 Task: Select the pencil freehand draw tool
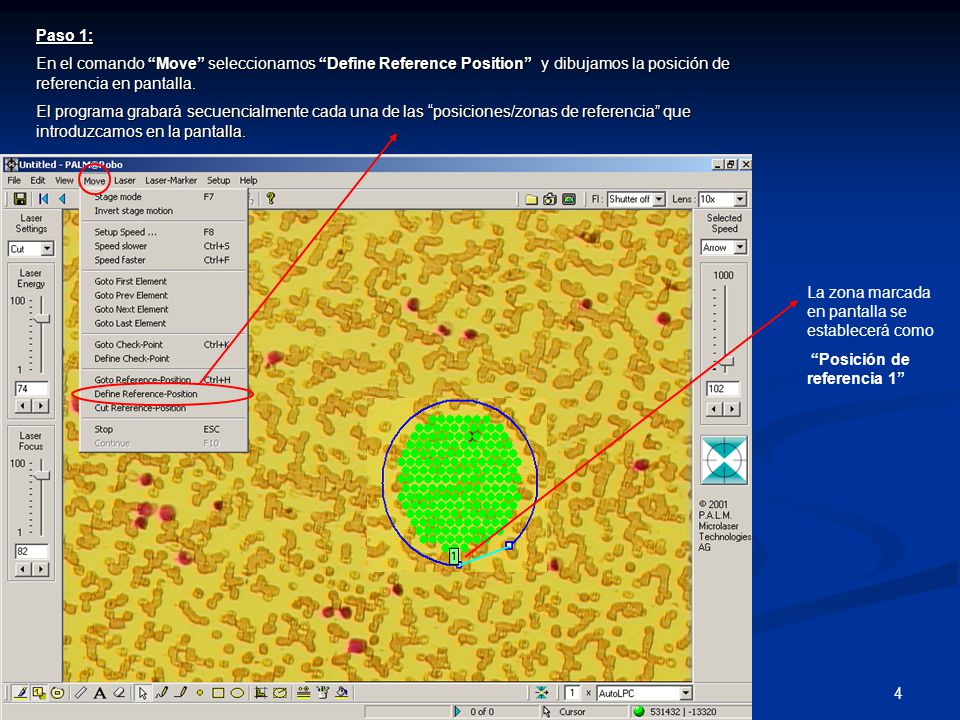click(x=20, y=692)
